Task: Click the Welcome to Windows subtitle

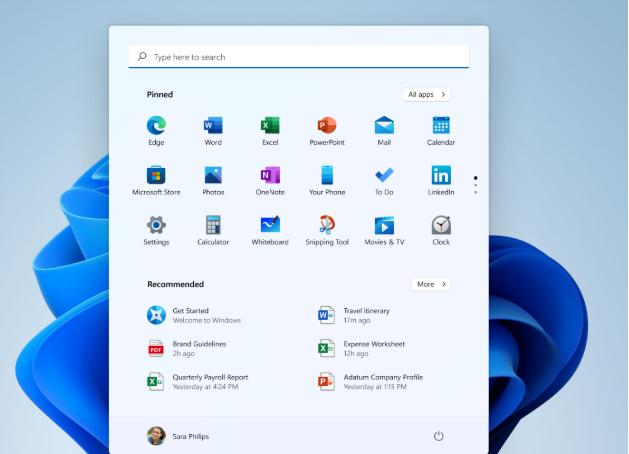Action: (207, 320)
